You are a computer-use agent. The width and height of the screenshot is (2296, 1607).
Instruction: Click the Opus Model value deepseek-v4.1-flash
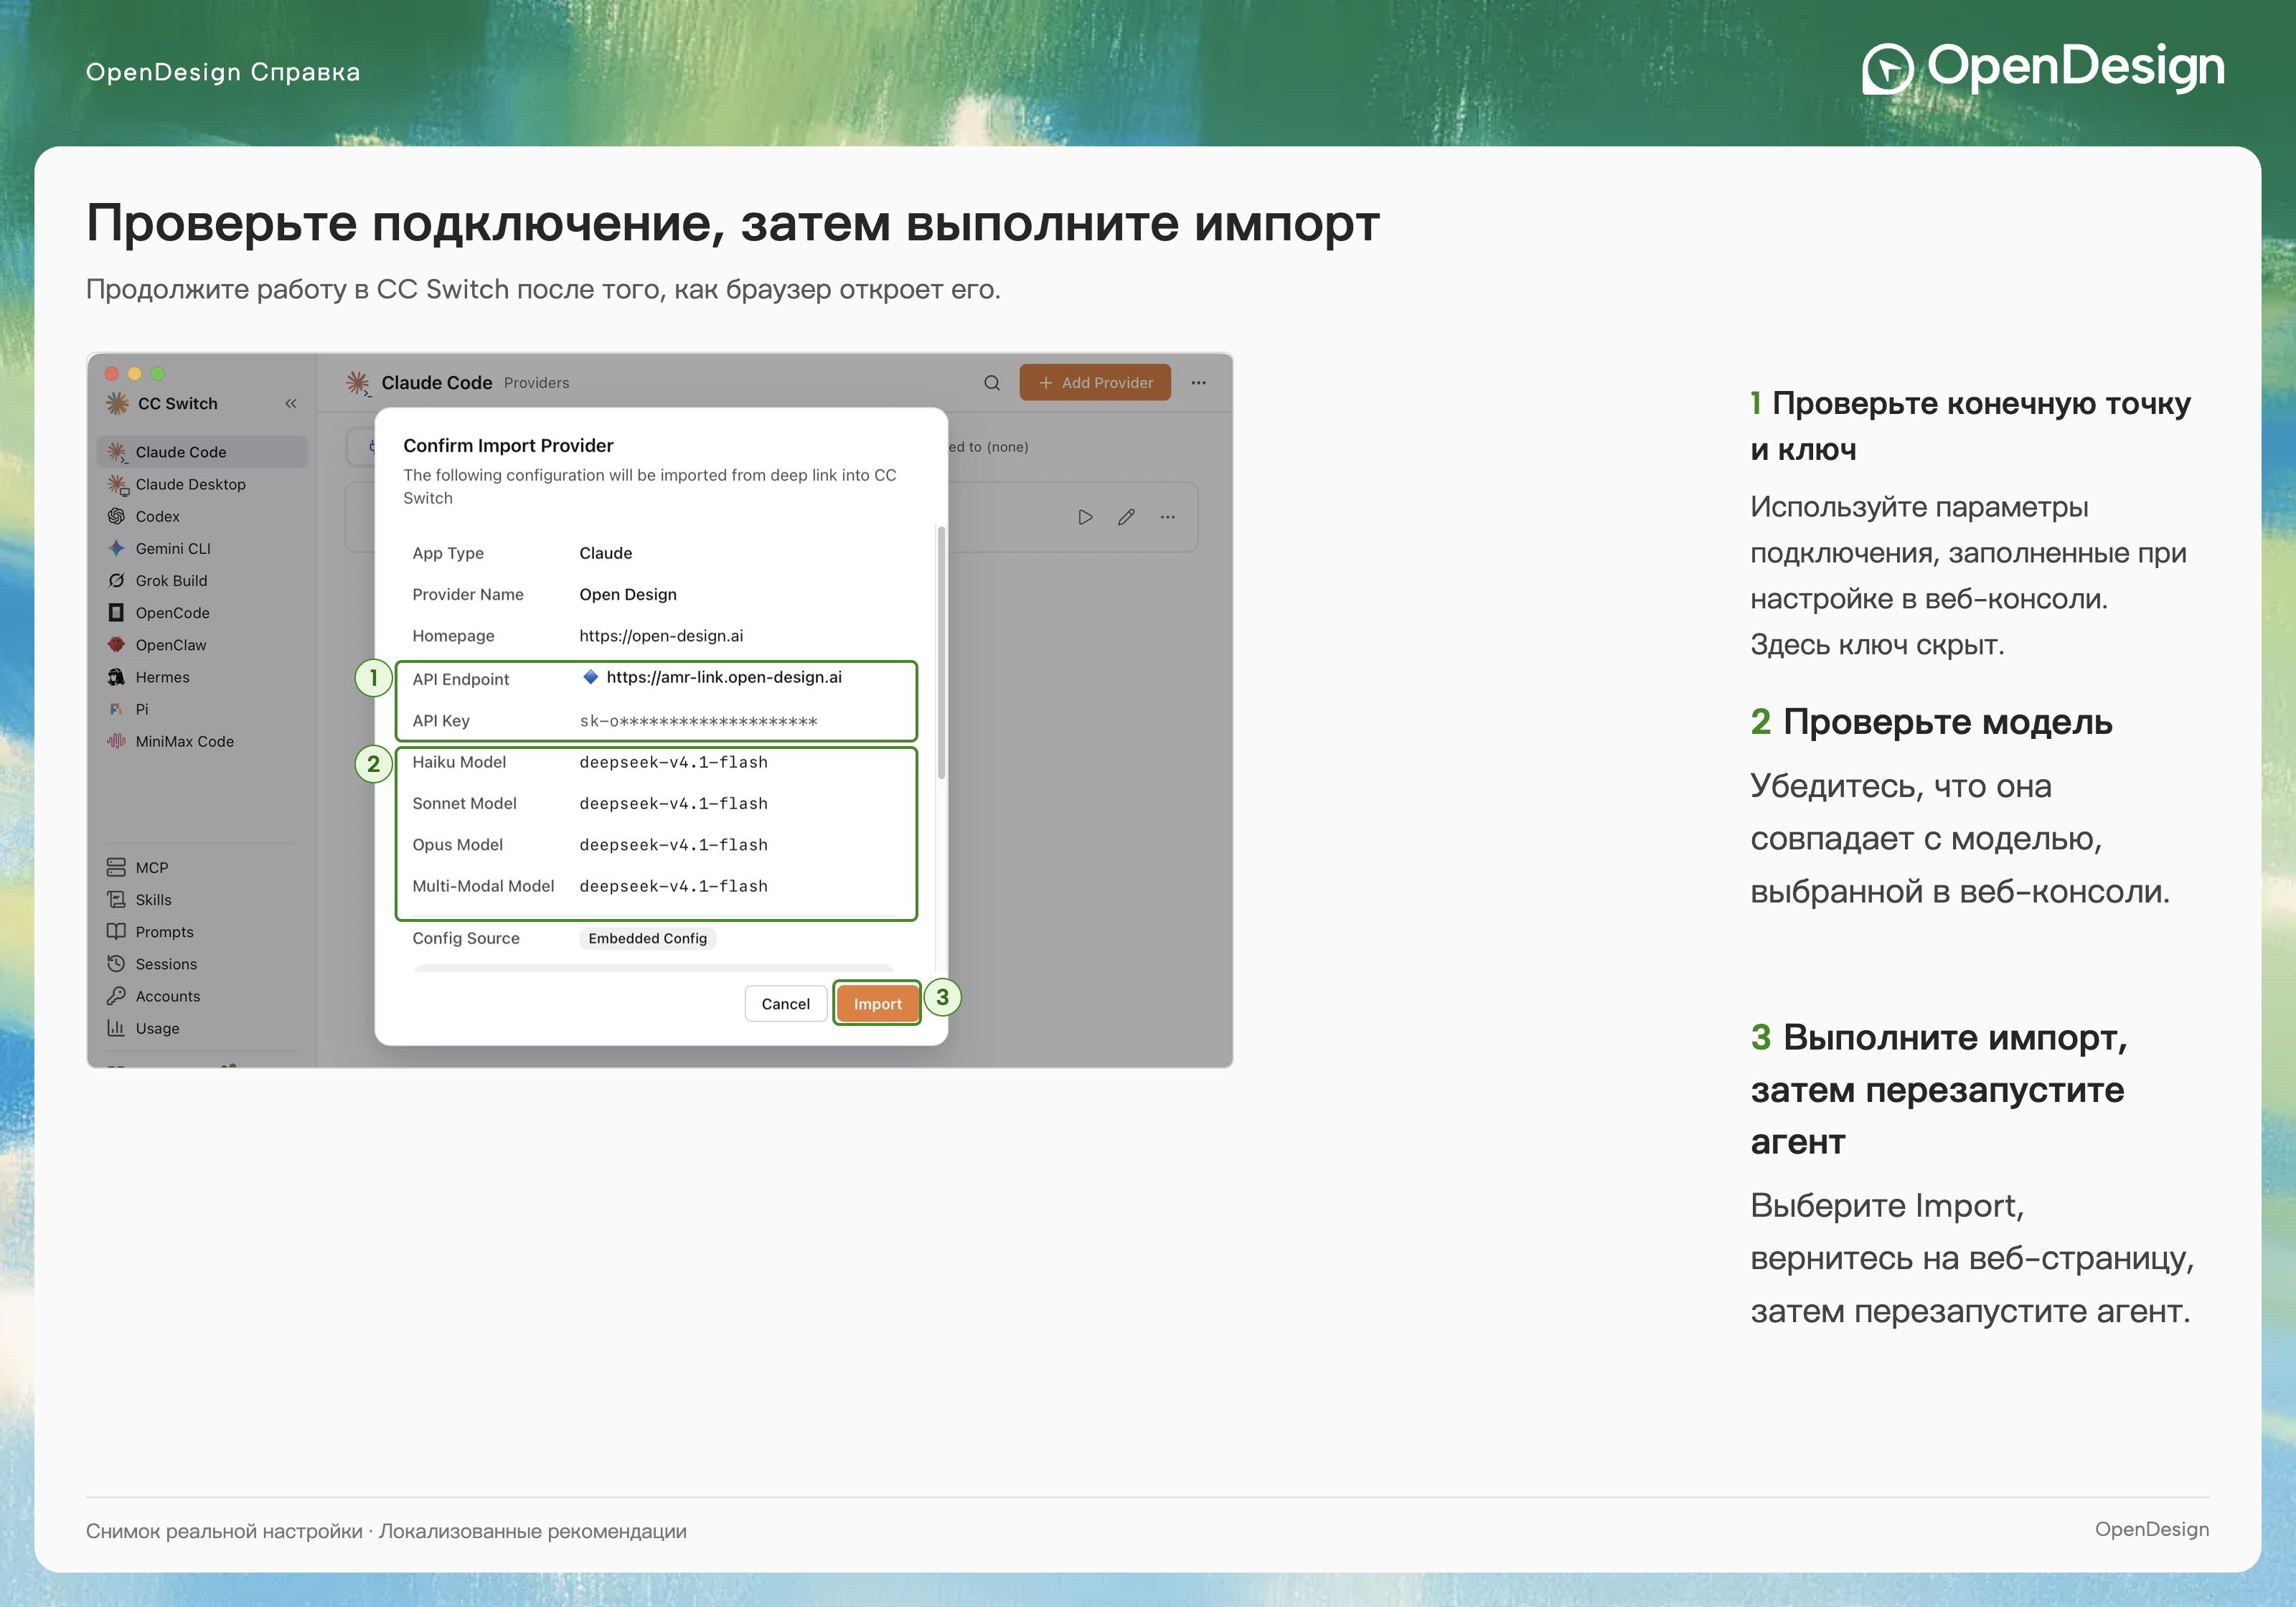[x=673, y=845]
